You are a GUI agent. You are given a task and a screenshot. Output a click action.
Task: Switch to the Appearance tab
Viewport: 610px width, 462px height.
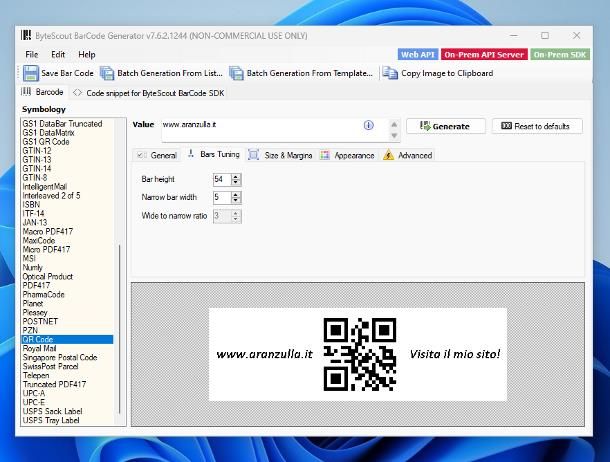click(347, 156)
